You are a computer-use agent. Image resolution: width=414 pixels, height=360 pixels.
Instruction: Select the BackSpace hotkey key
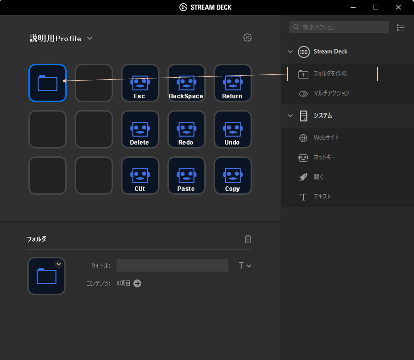coord(186,83)
